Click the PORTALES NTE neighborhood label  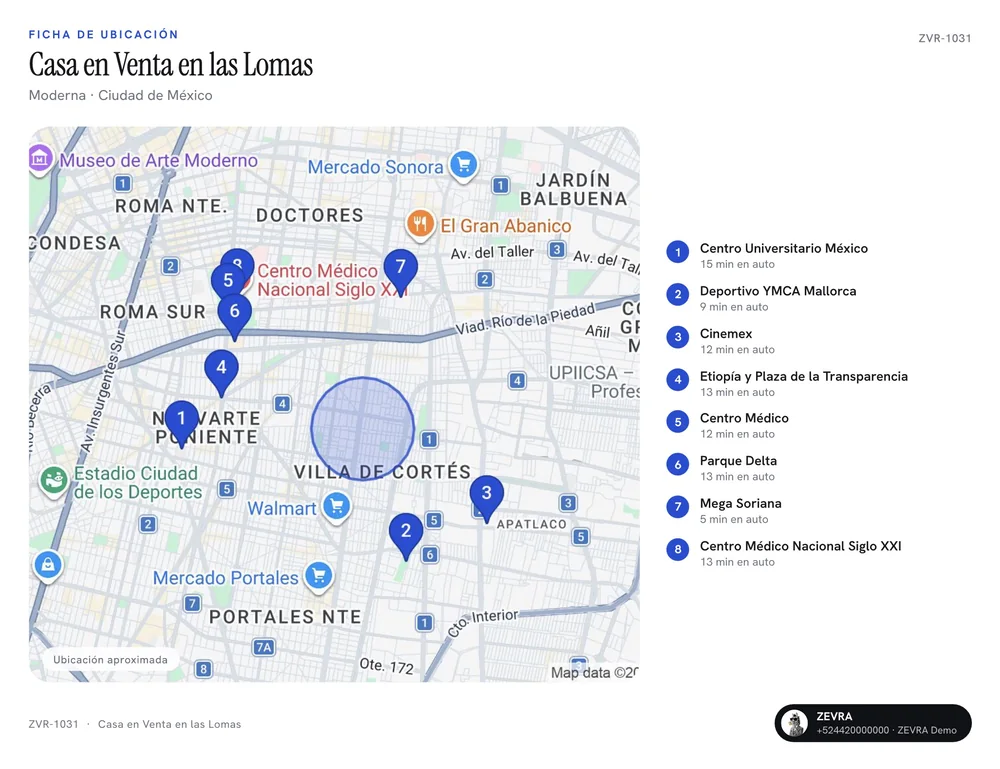(285, 617)
